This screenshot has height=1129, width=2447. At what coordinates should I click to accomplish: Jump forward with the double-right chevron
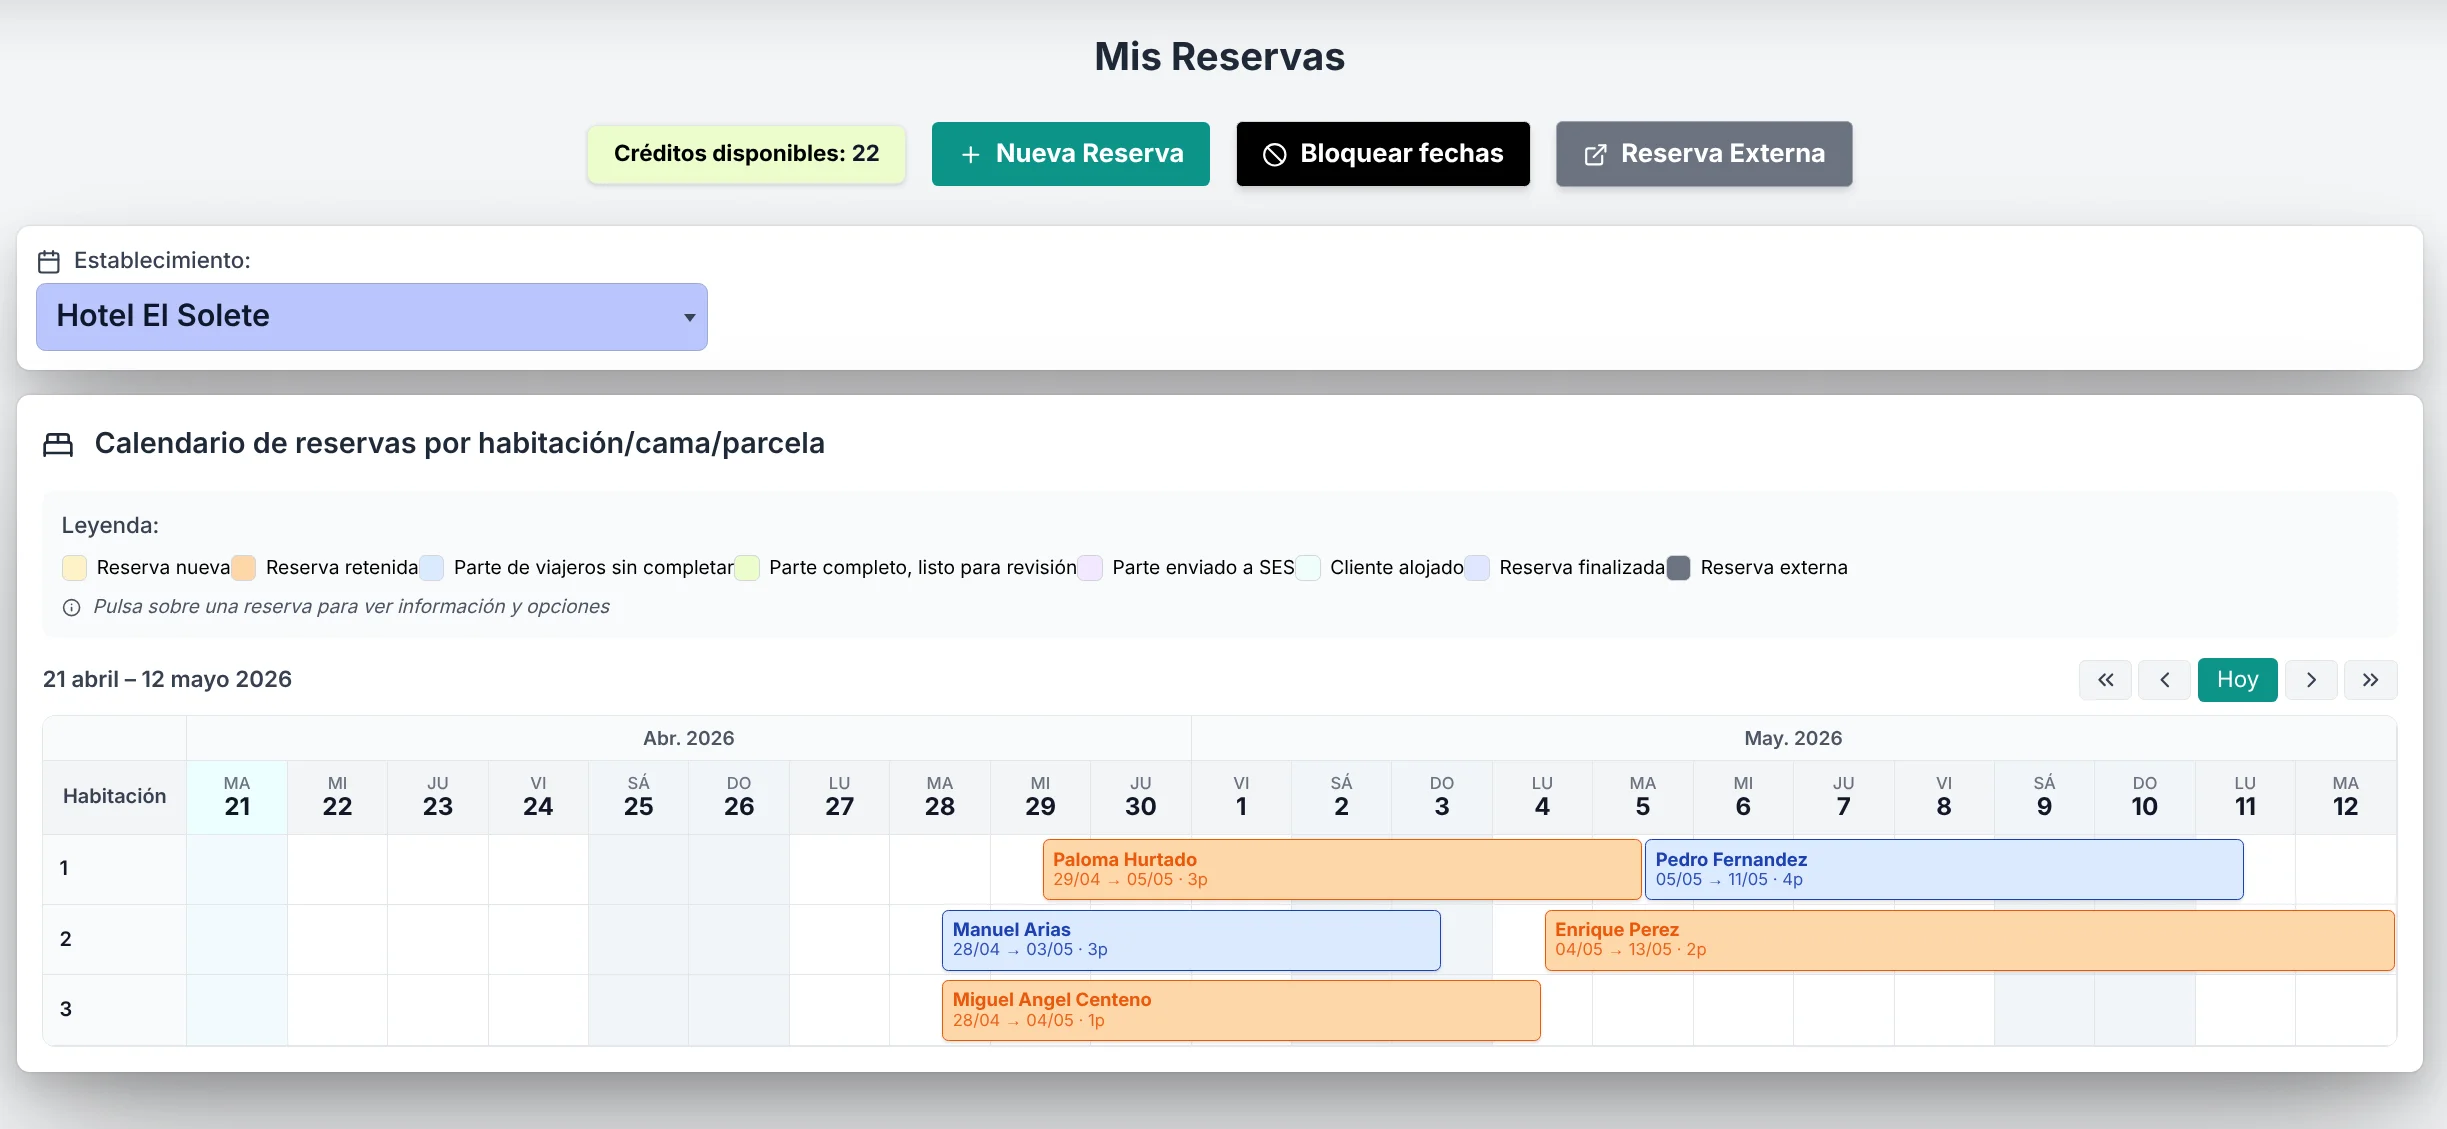click(2370, 680)
